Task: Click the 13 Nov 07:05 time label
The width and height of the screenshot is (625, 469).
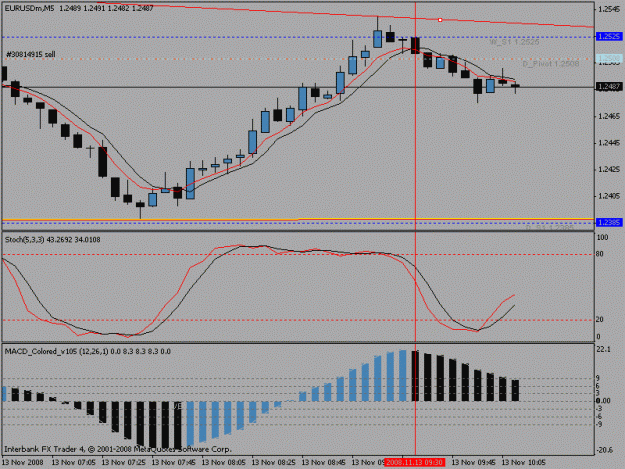Action: coord(73,462)
